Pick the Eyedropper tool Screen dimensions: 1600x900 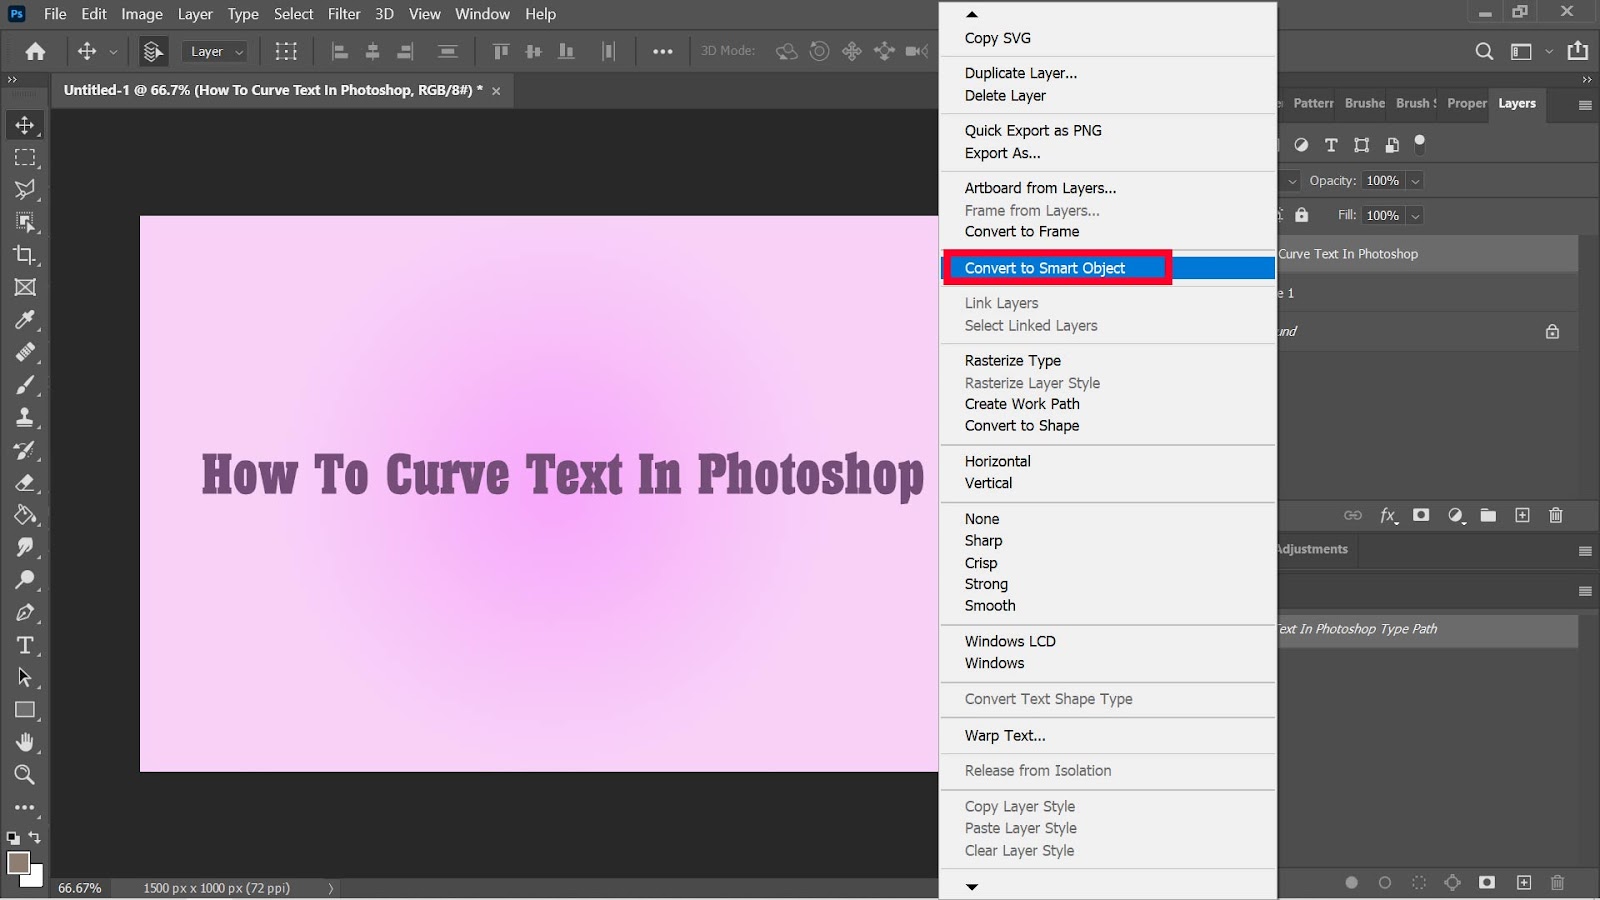pyautogui.click(x=25, y=320)
